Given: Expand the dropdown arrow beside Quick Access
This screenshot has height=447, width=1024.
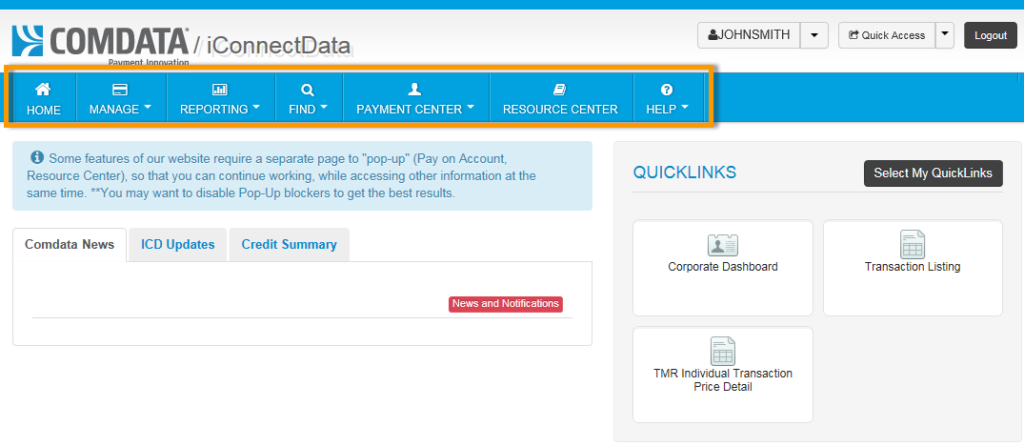Looking at the screenshot, I should tap(944, 35).
